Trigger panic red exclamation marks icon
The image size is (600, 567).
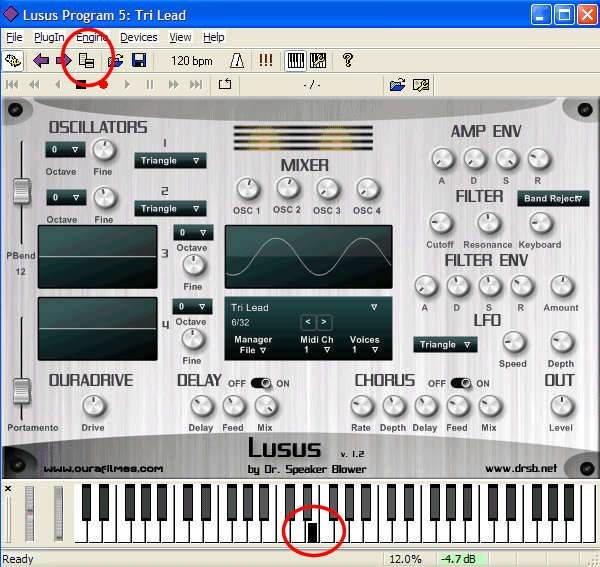point(266,60)
